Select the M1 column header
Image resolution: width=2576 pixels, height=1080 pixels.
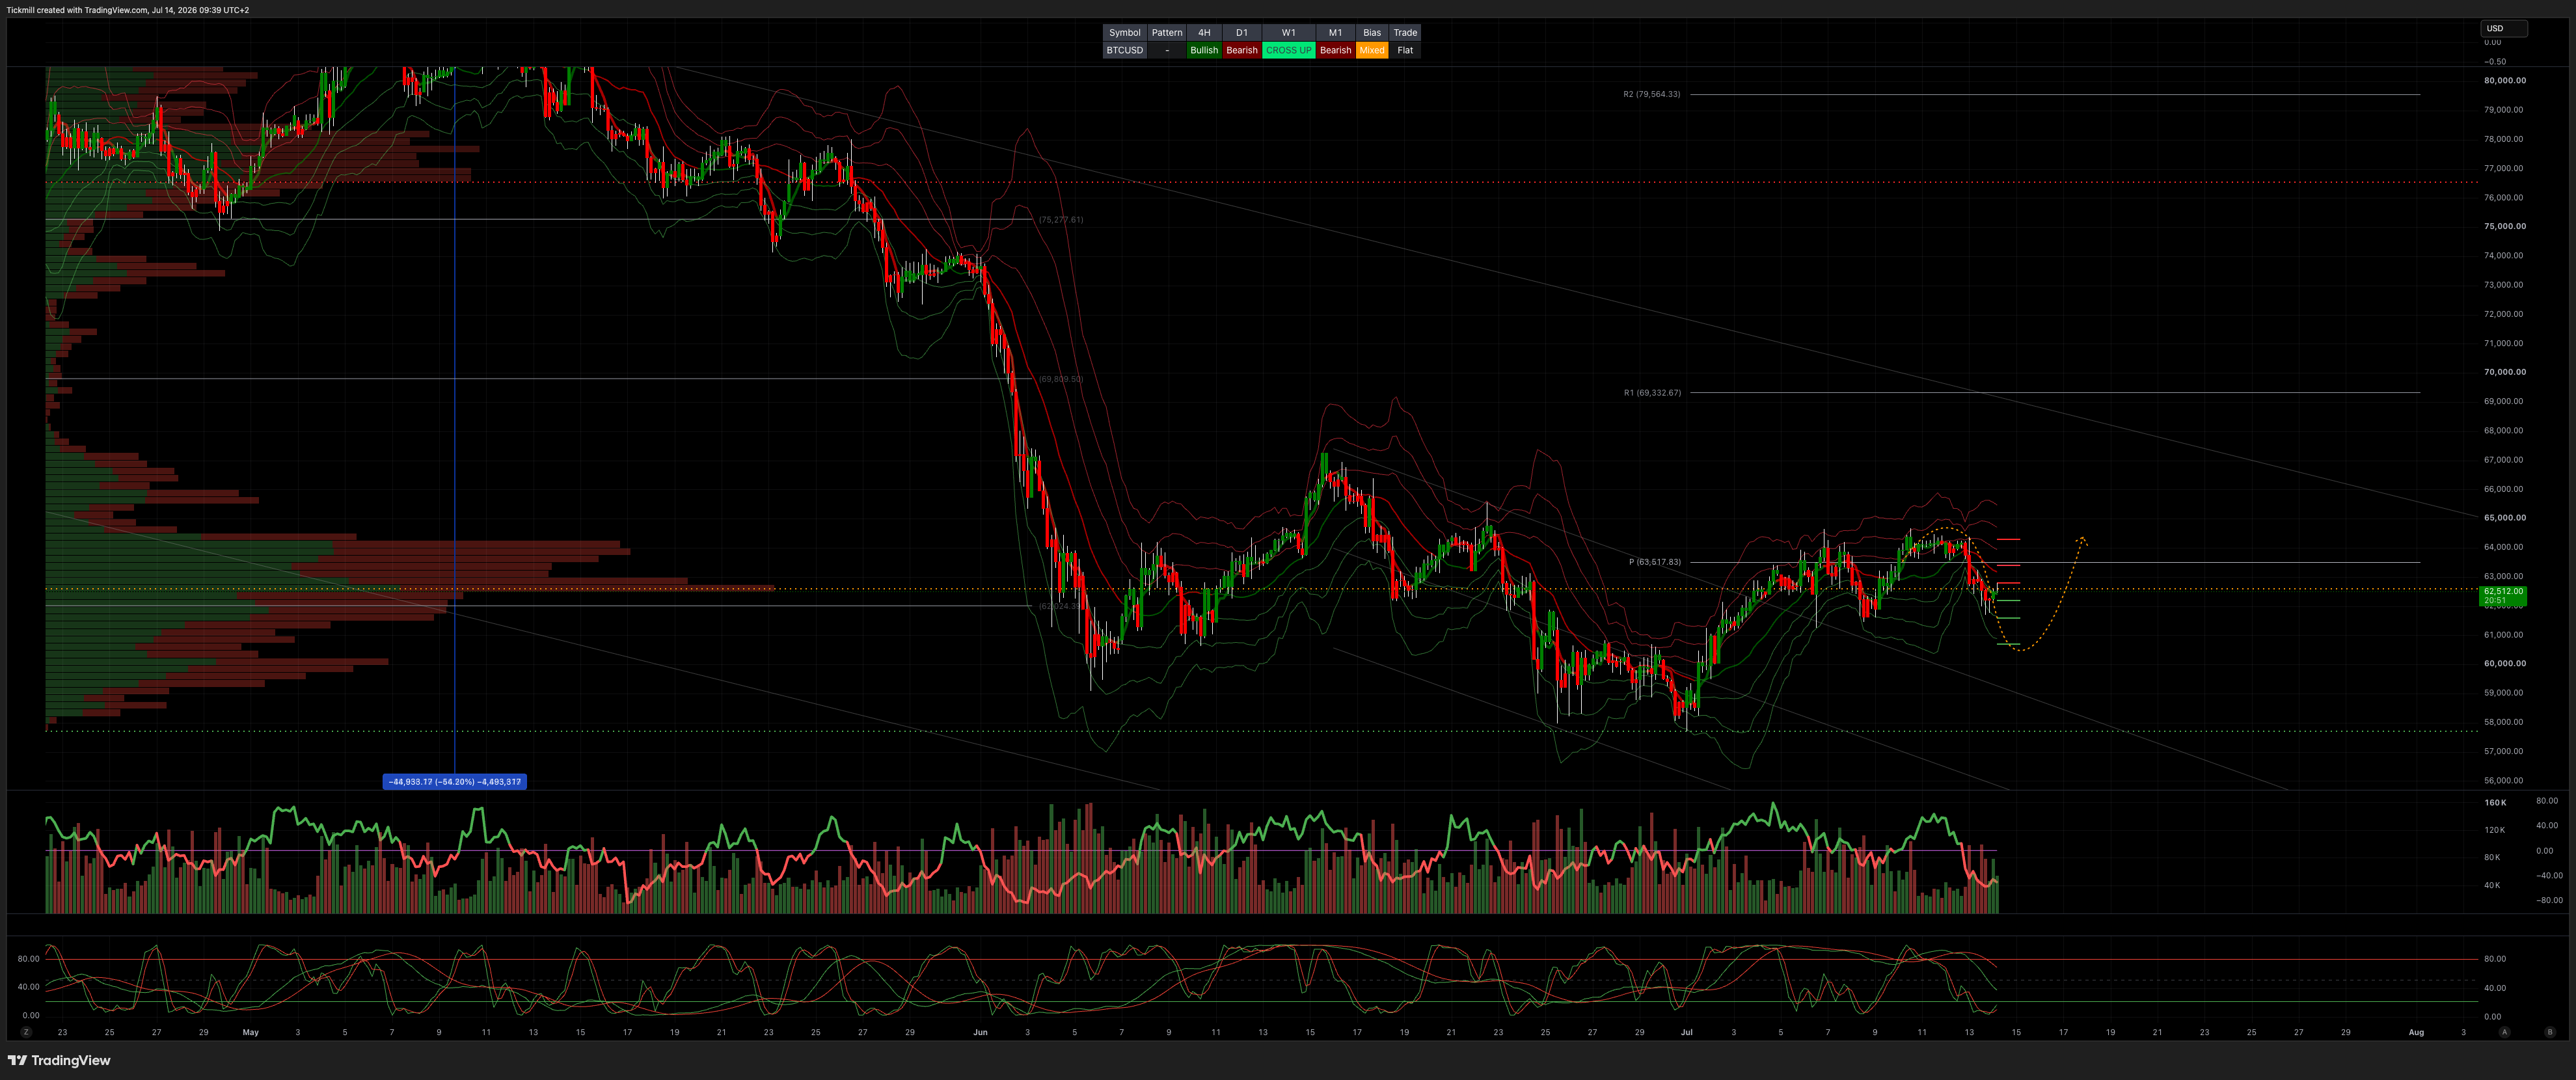1335,33
